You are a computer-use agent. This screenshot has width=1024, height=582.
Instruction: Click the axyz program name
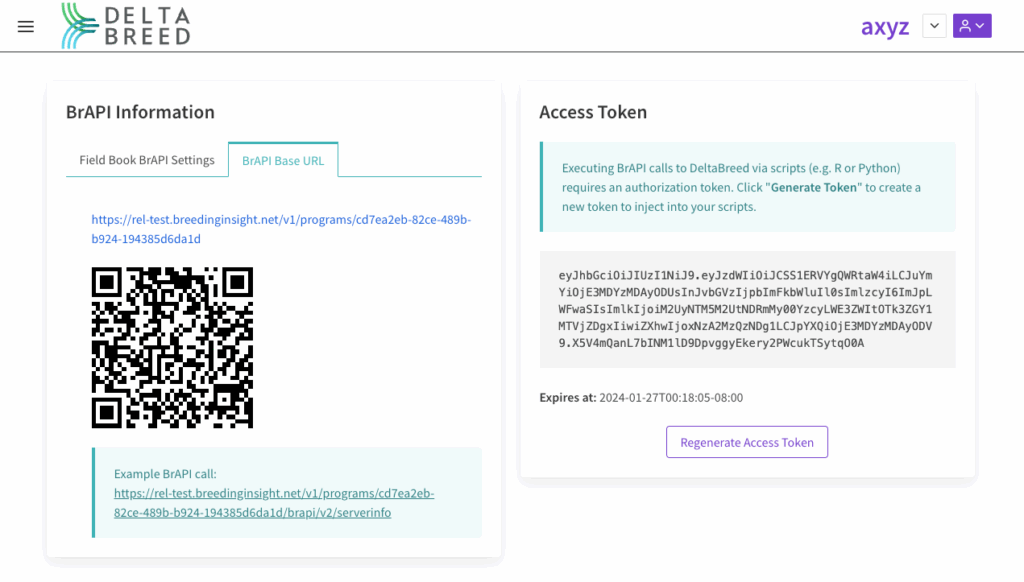click(885, 27)
